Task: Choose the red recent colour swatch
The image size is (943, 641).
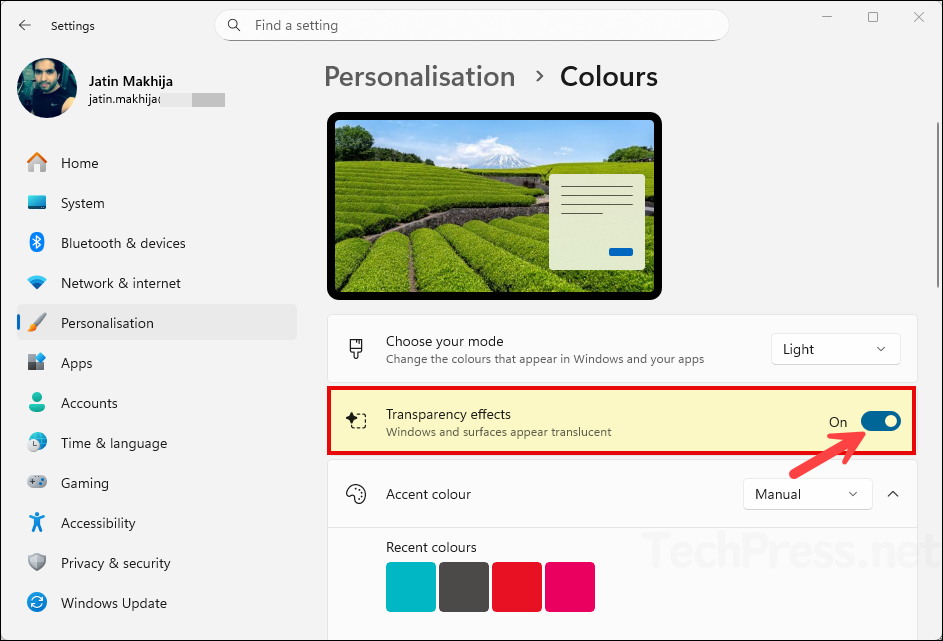Action: click(517, 587)
